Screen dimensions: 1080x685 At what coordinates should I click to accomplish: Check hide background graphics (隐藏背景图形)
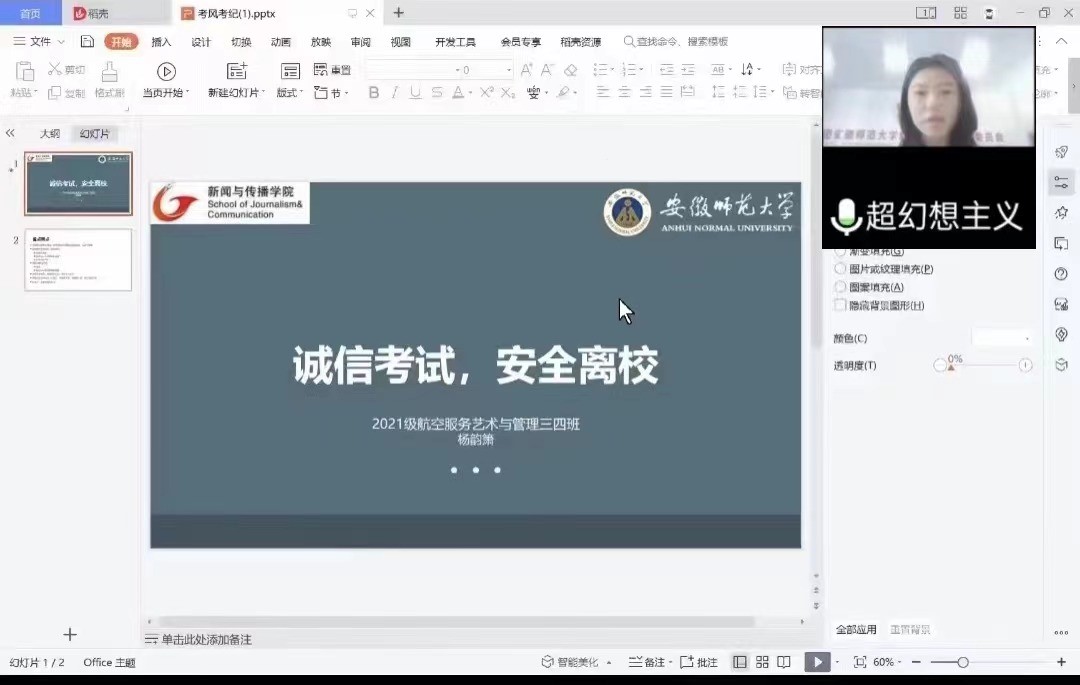coord(841,305)
